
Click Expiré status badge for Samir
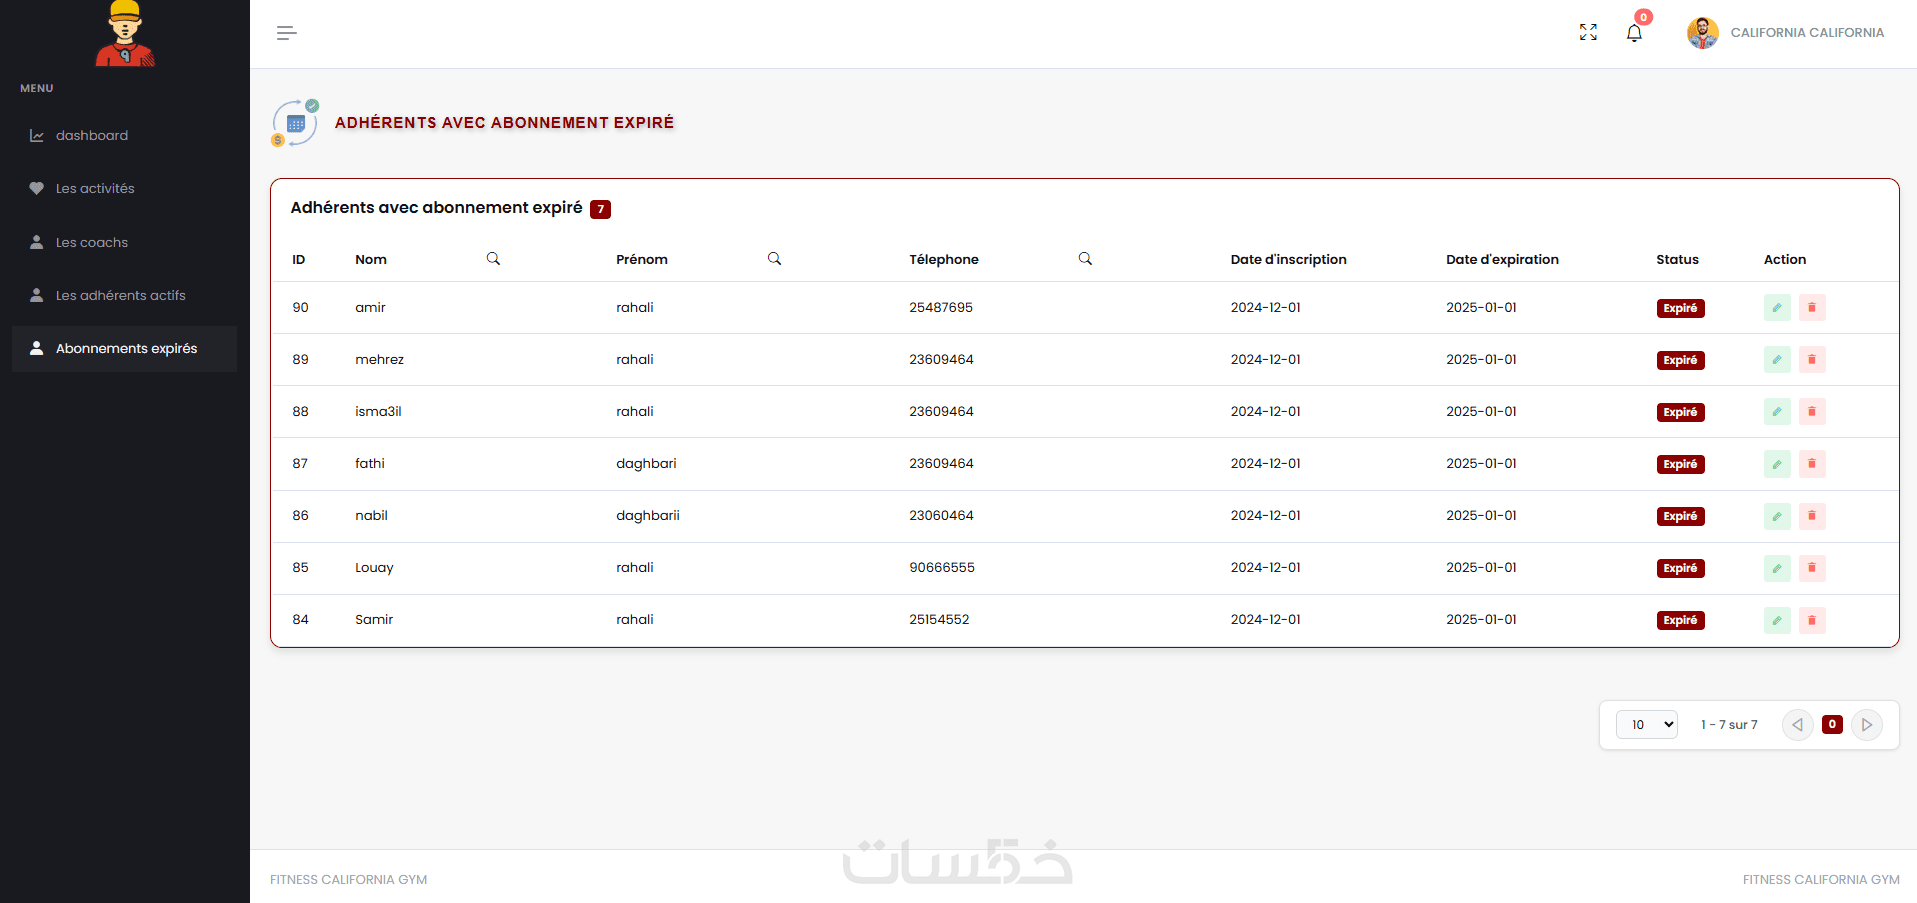pos(1680,620)
